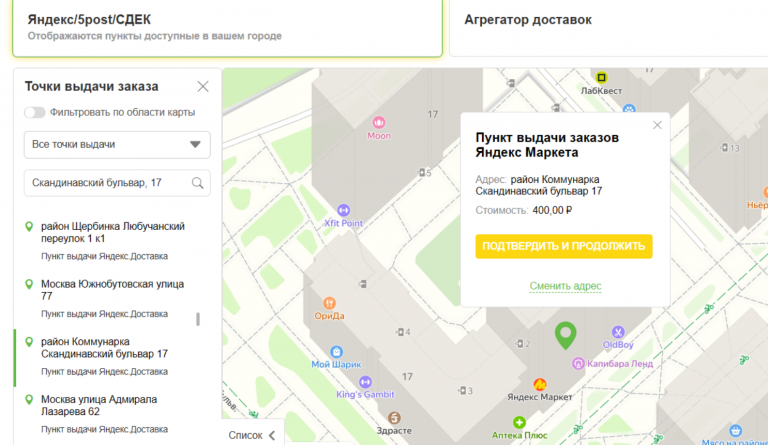Select Южнобутовская улица 77 pickup point
This screenshot has height=445, width=768.
point(113,299)
